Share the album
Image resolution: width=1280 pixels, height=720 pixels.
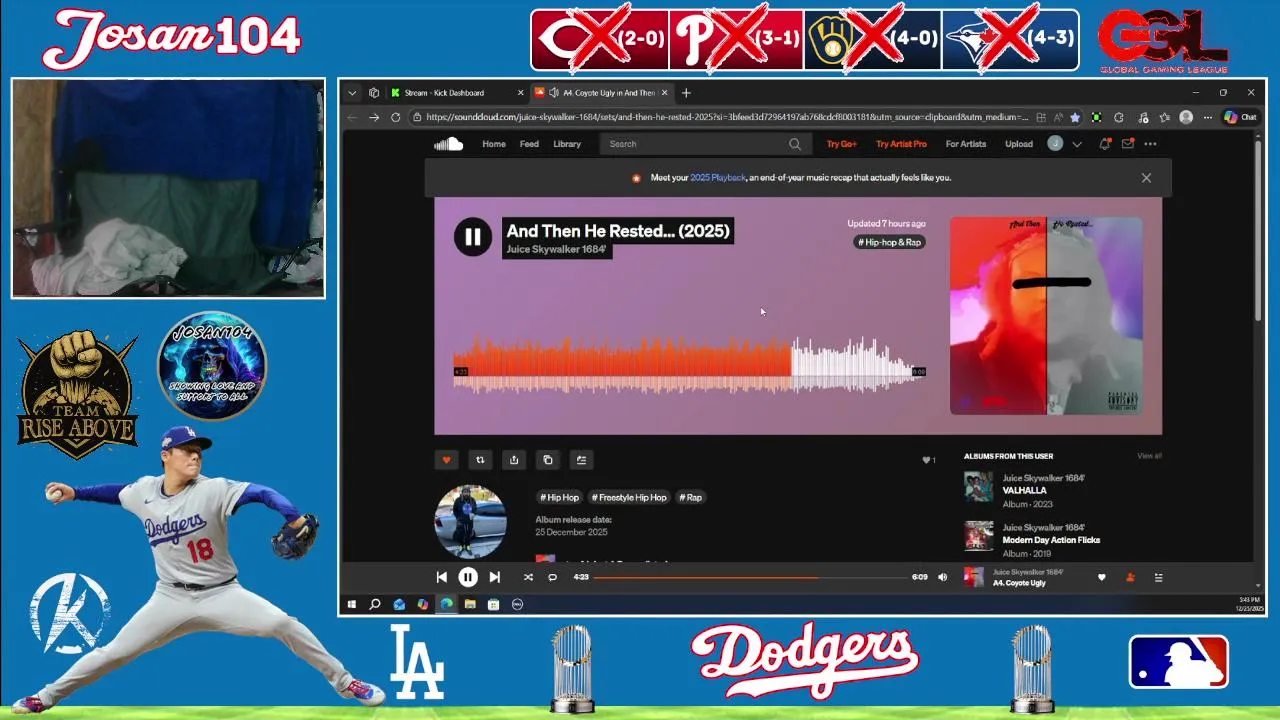click(x=514, y=460)
